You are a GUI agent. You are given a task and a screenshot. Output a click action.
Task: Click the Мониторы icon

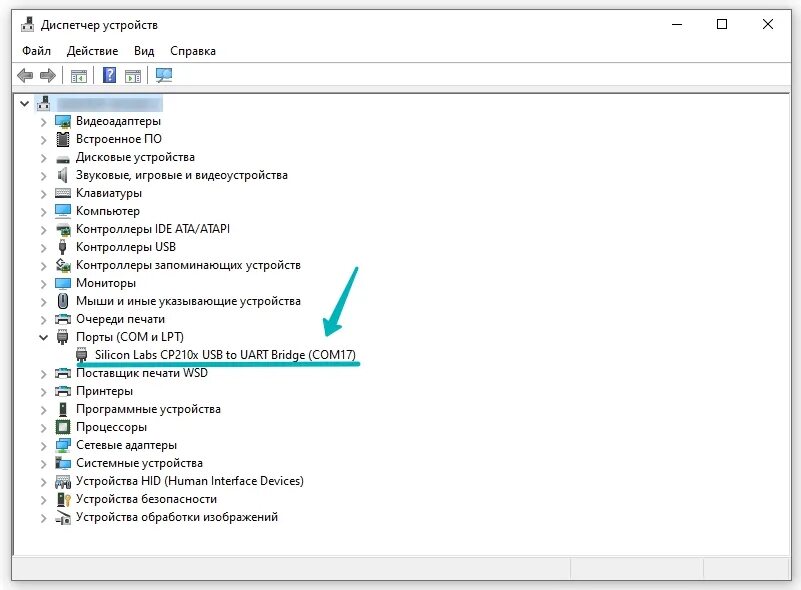63,283
